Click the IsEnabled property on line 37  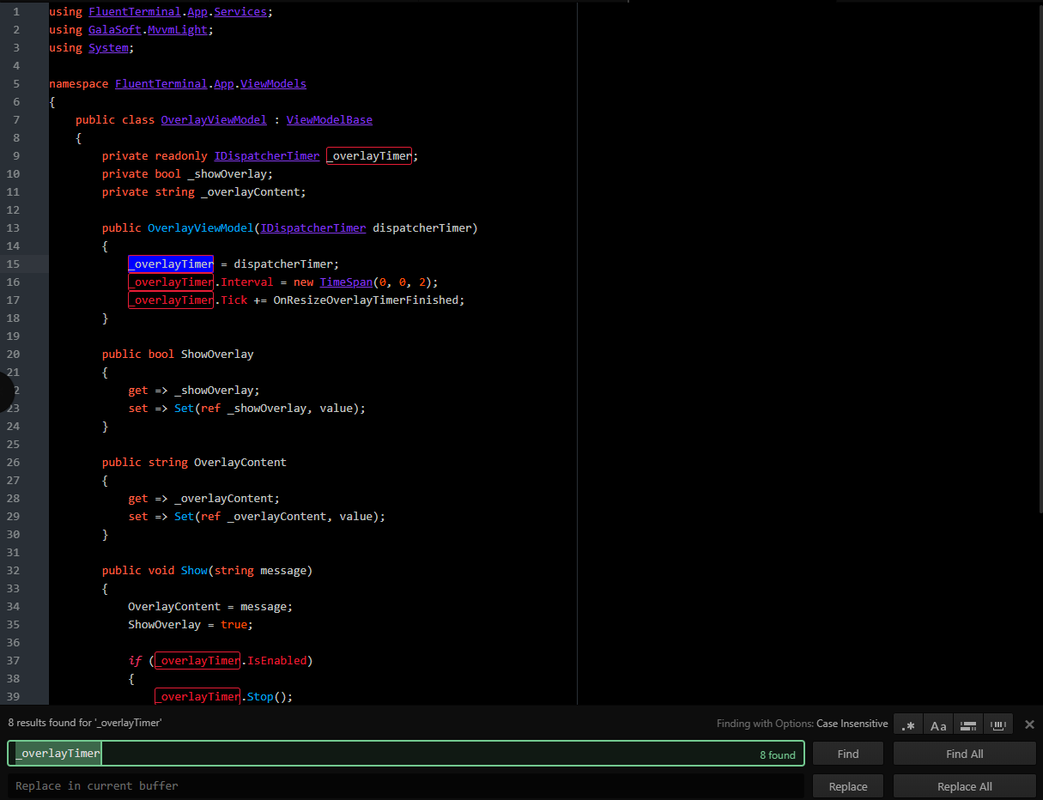click(277, 660)
